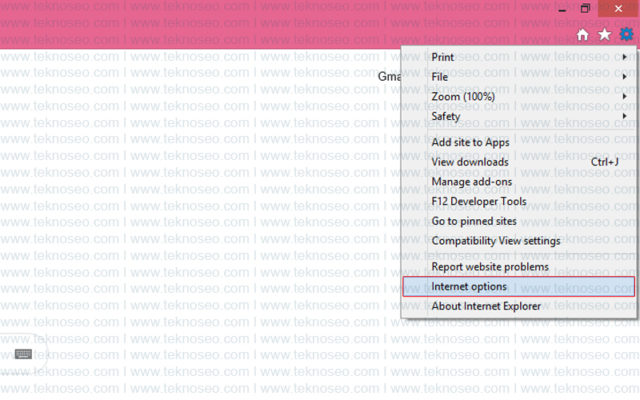Expand the Print submenu arrow
640x400 pixels.
click(x=624, y=57)
